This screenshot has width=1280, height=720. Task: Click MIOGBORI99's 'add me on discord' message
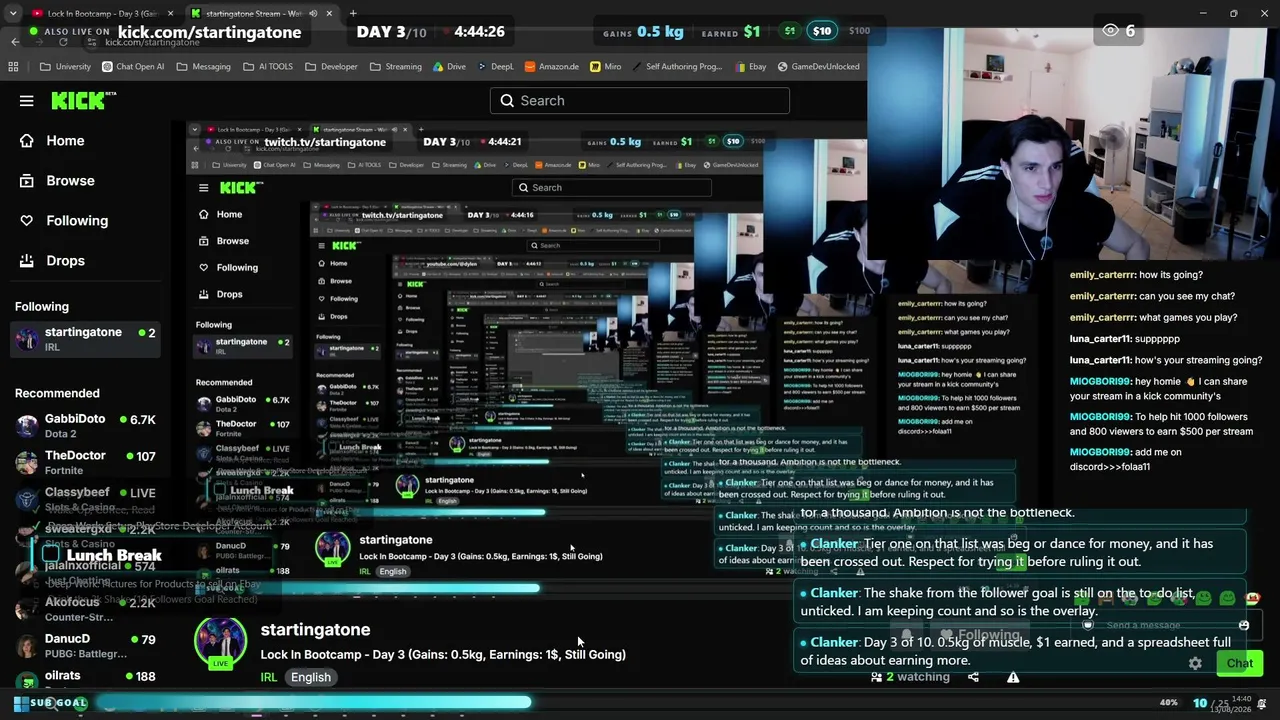(x=1126, y=459)
